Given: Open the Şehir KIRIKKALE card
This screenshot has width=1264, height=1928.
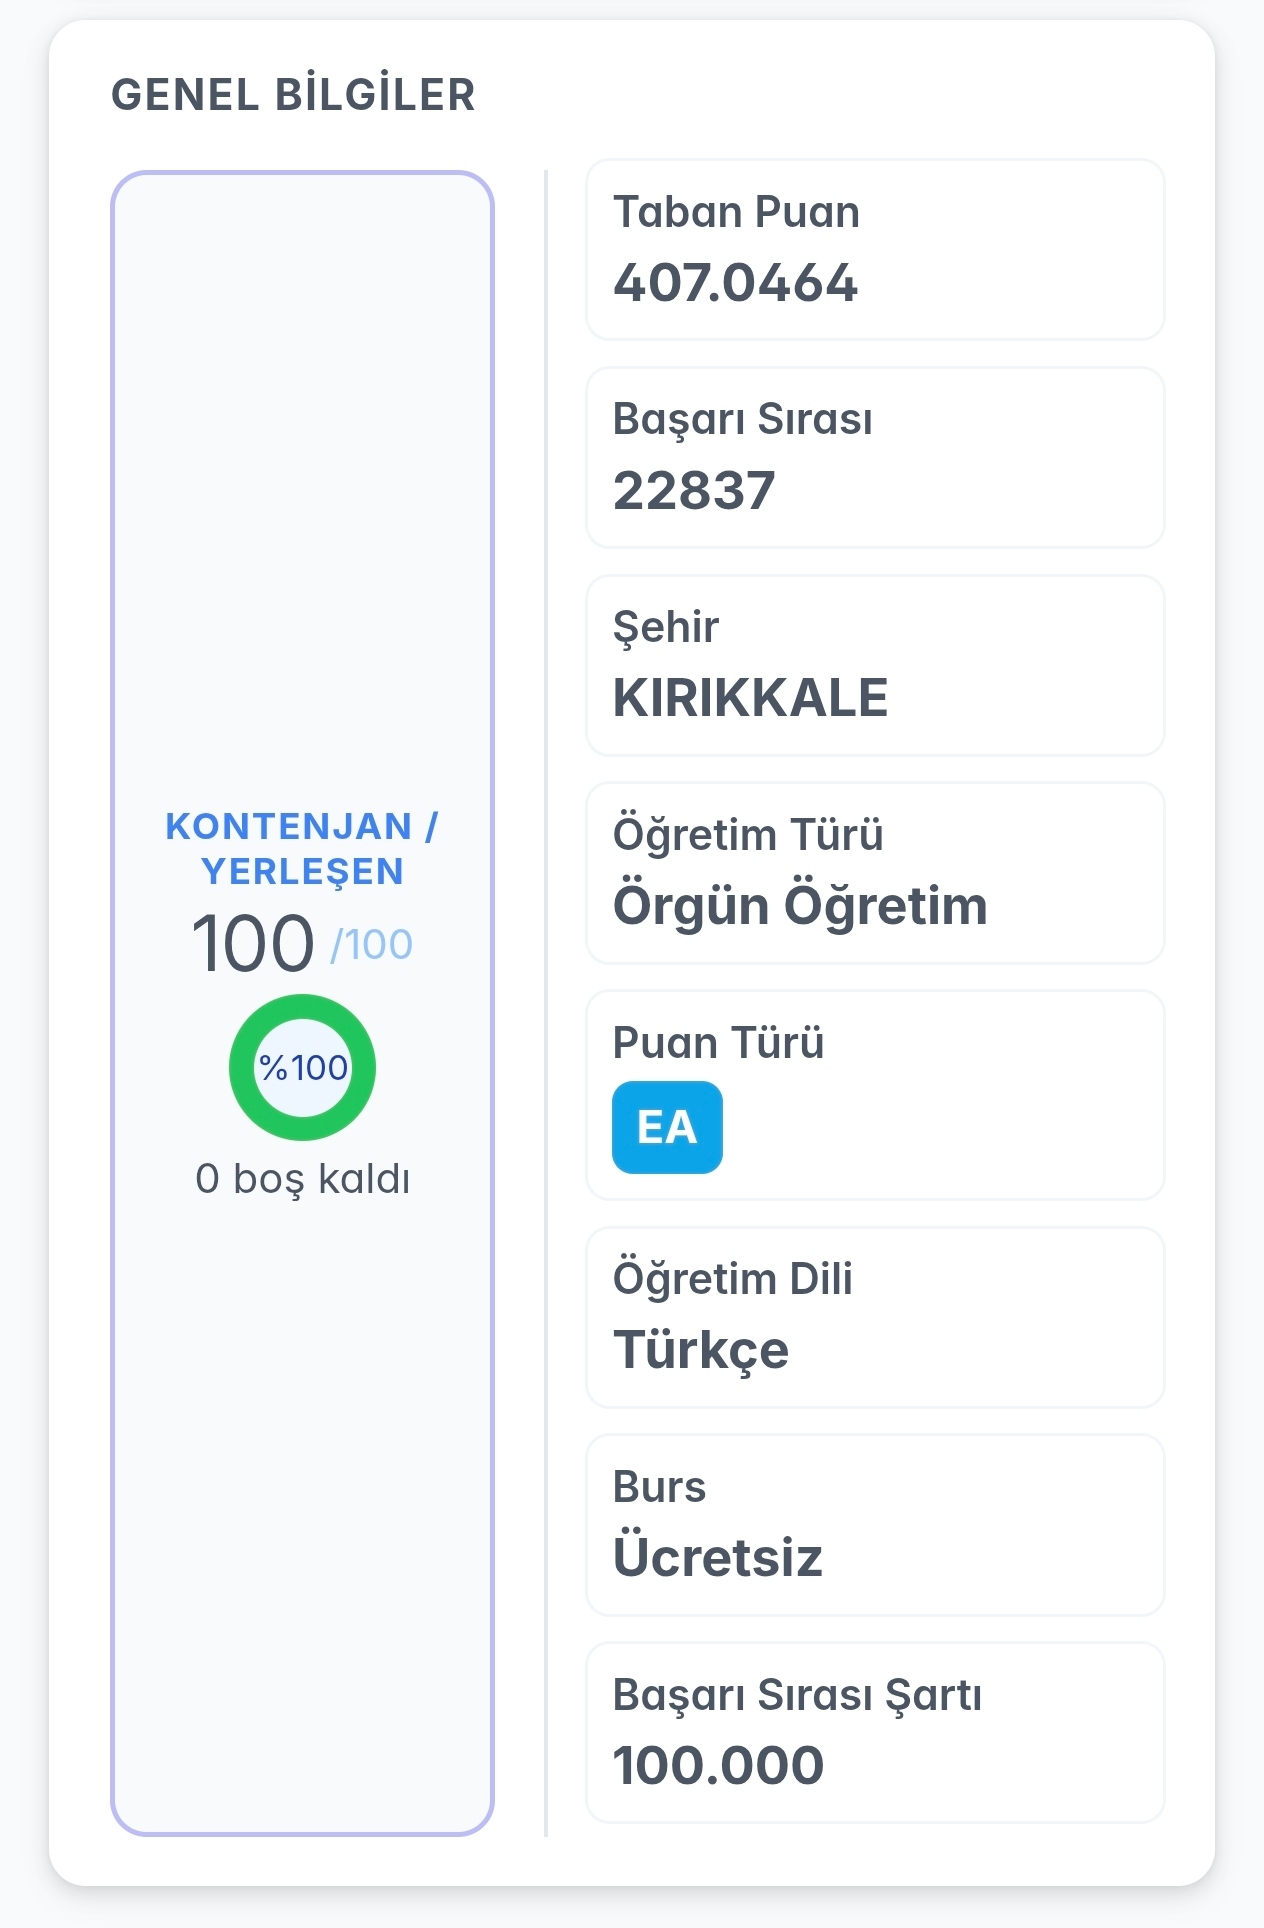Looking at the screenshot, I should (875, 665).
